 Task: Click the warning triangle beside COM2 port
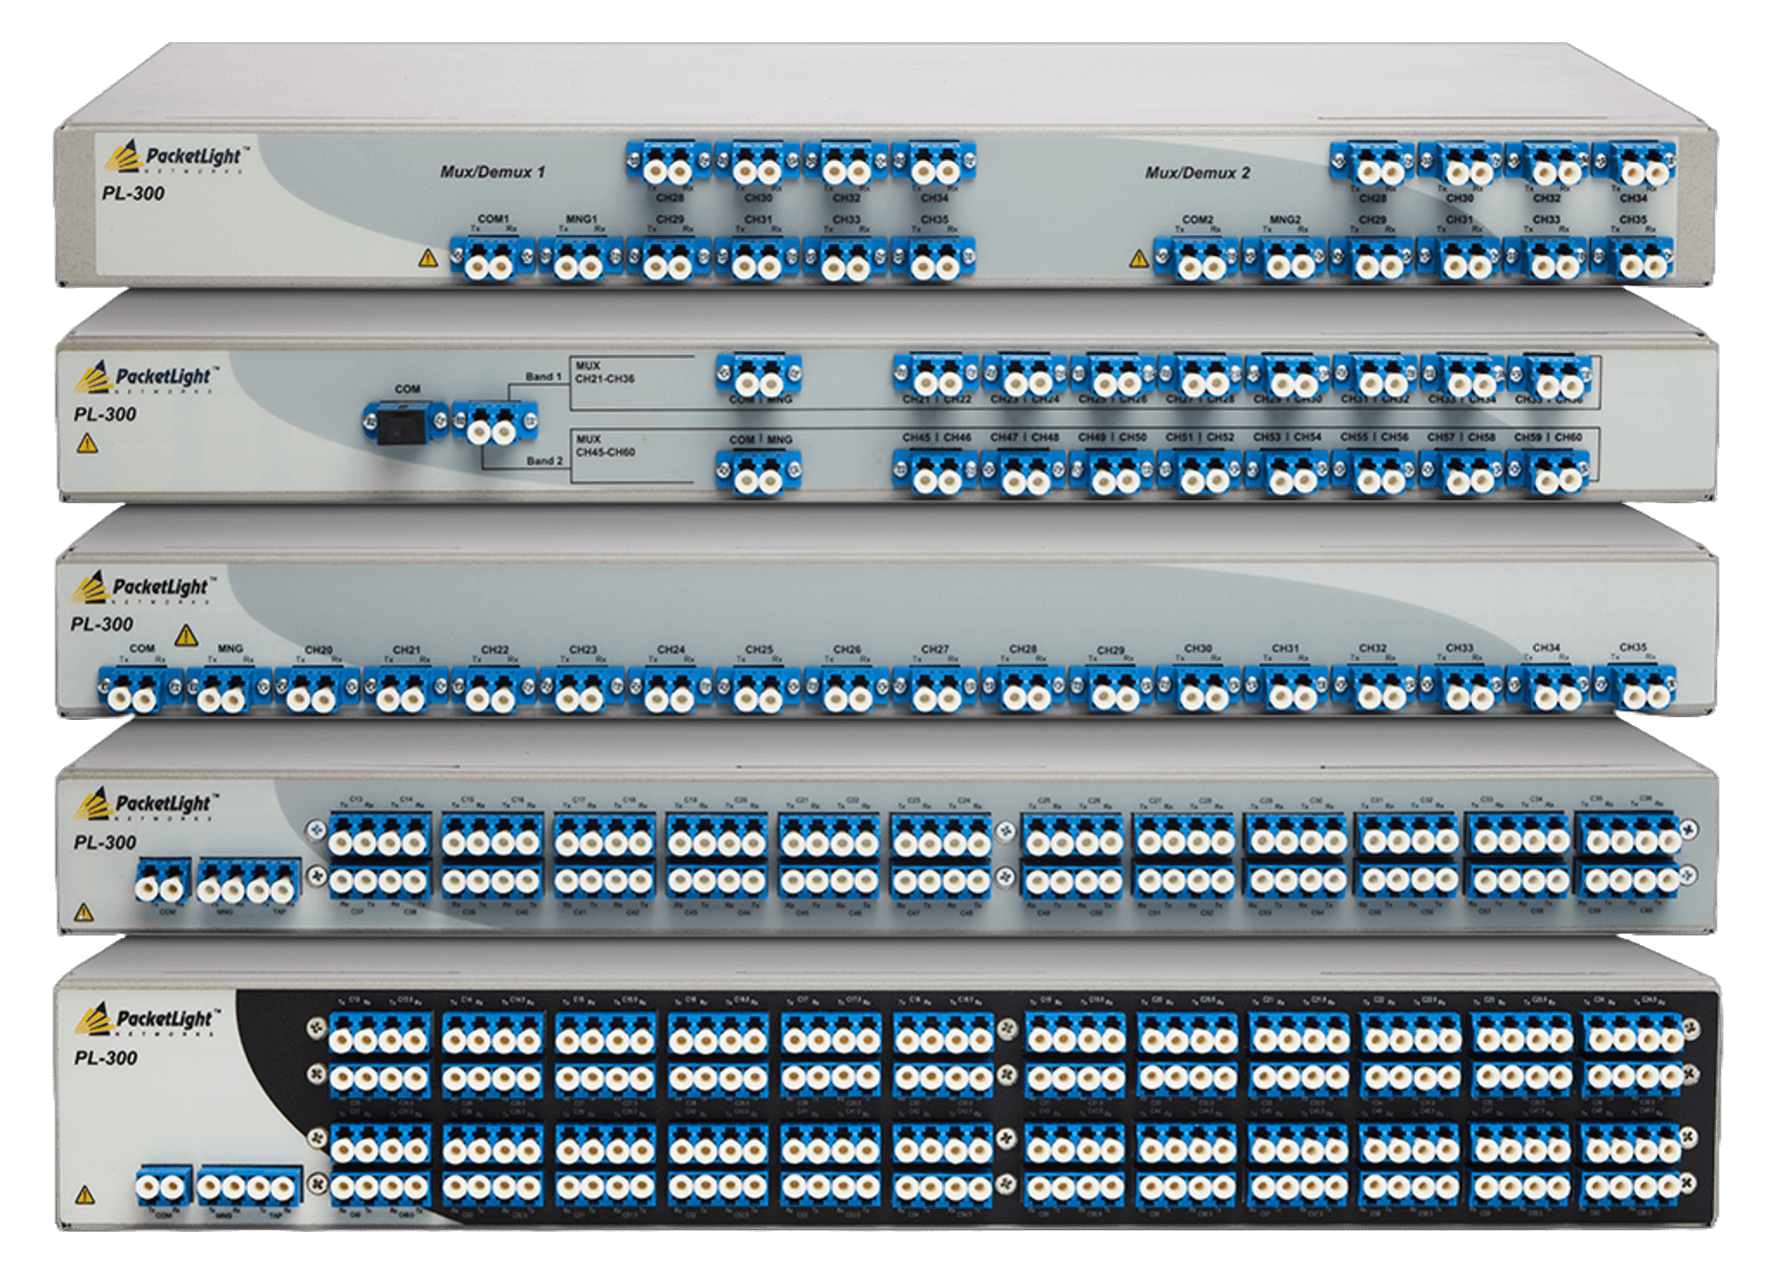point(1138,259)
